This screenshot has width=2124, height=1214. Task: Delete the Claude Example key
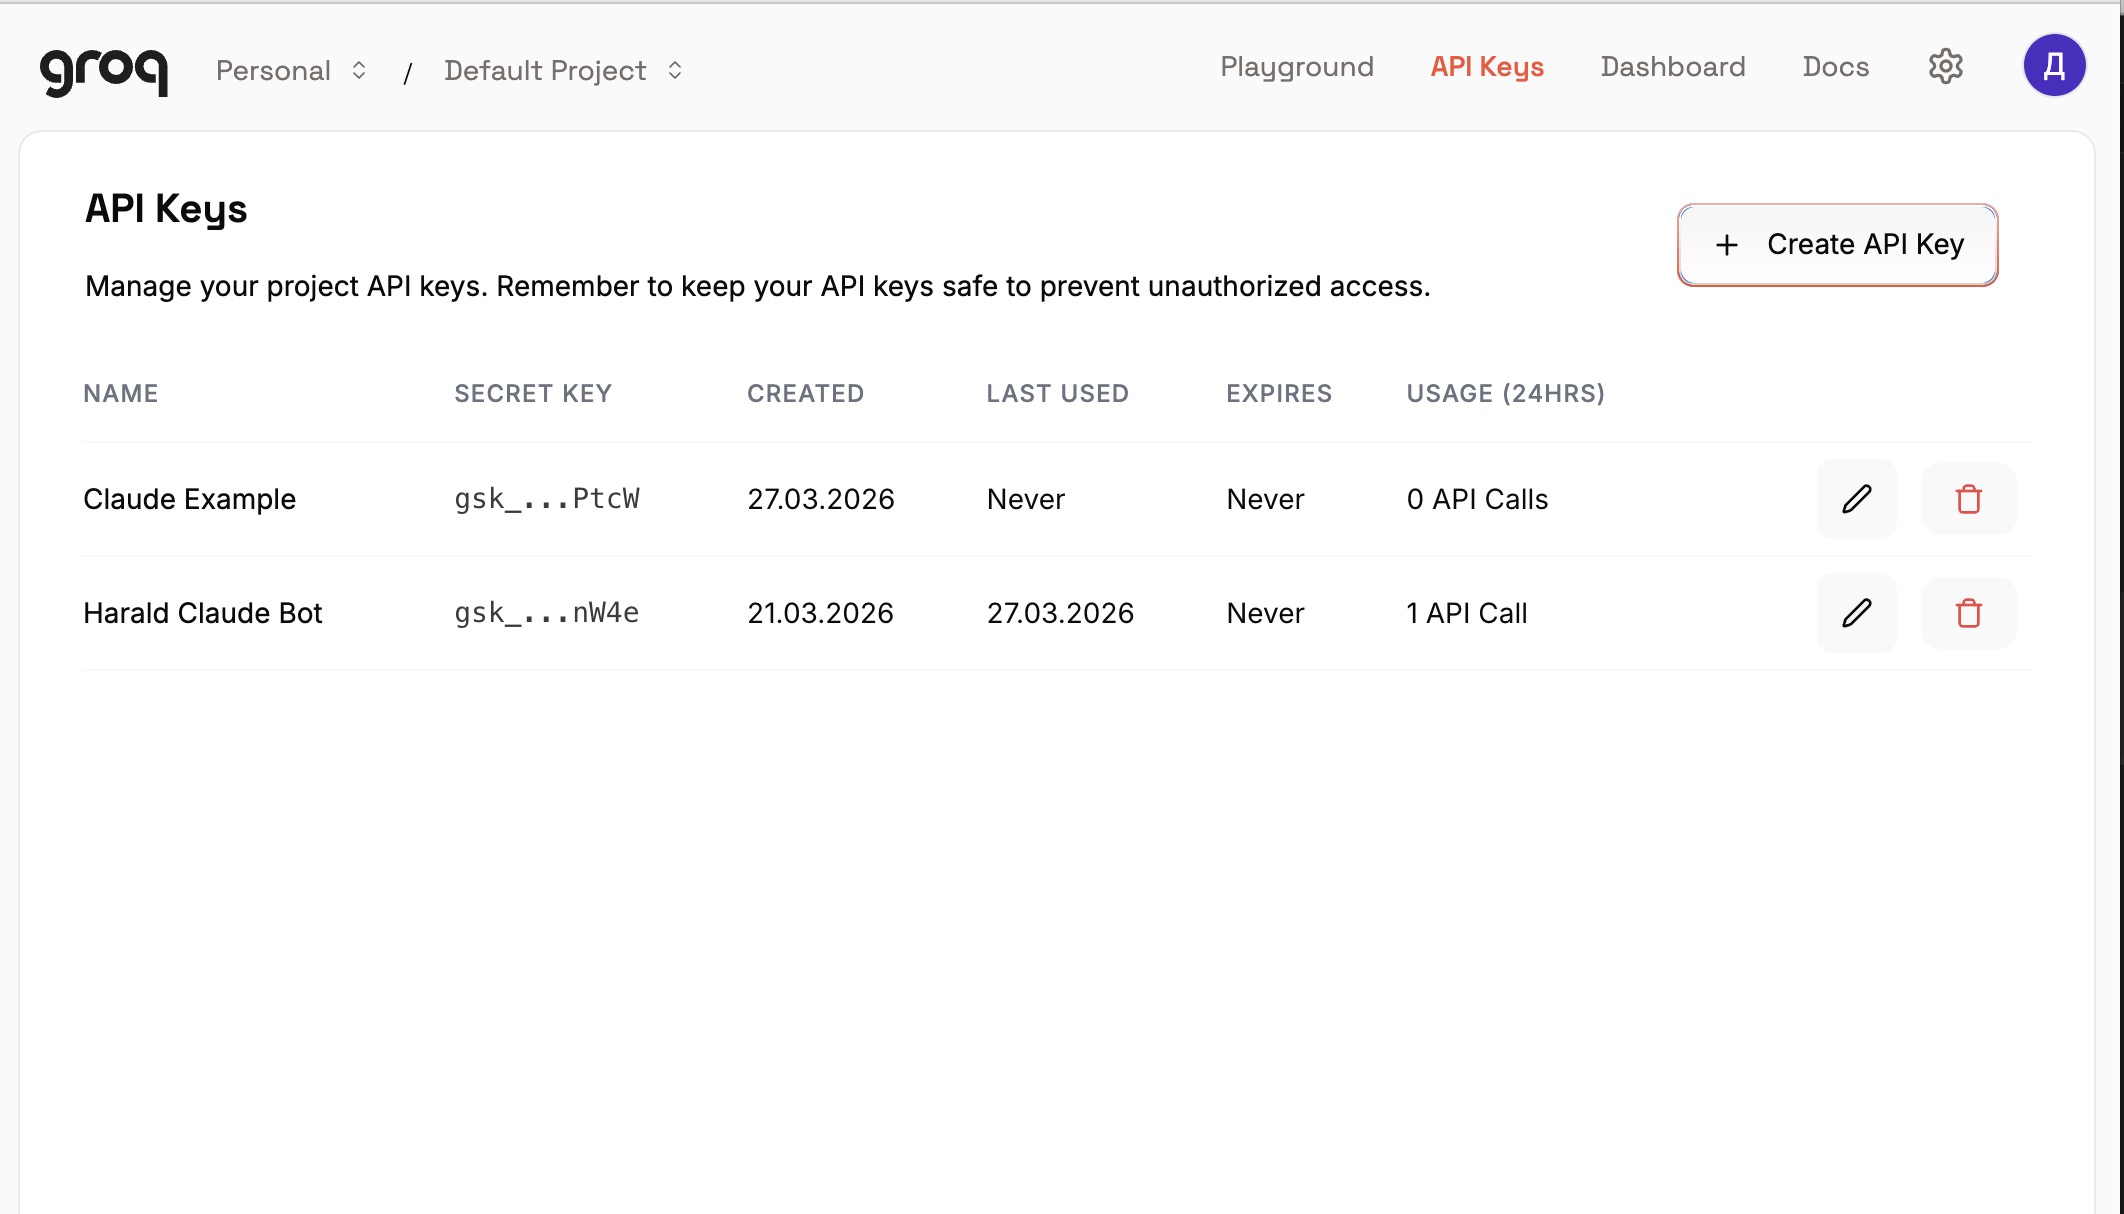(x=1968, y=499)
